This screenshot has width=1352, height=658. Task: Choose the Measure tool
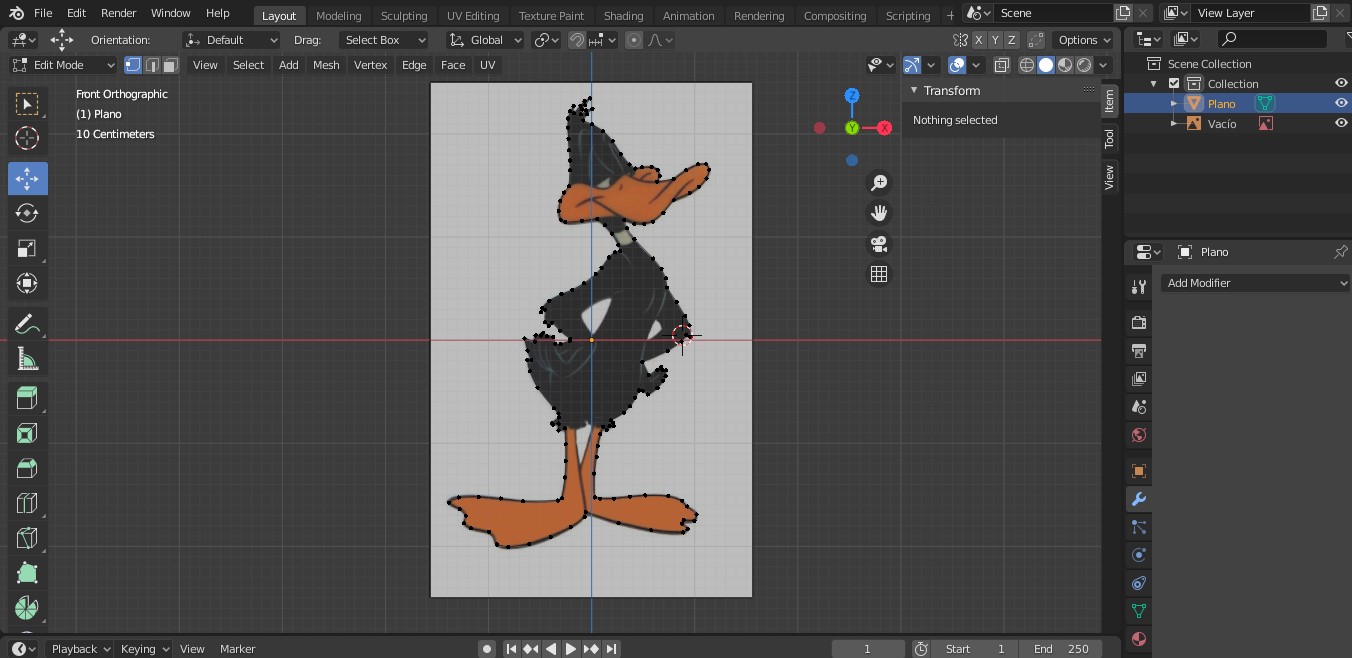pos(27,359)
